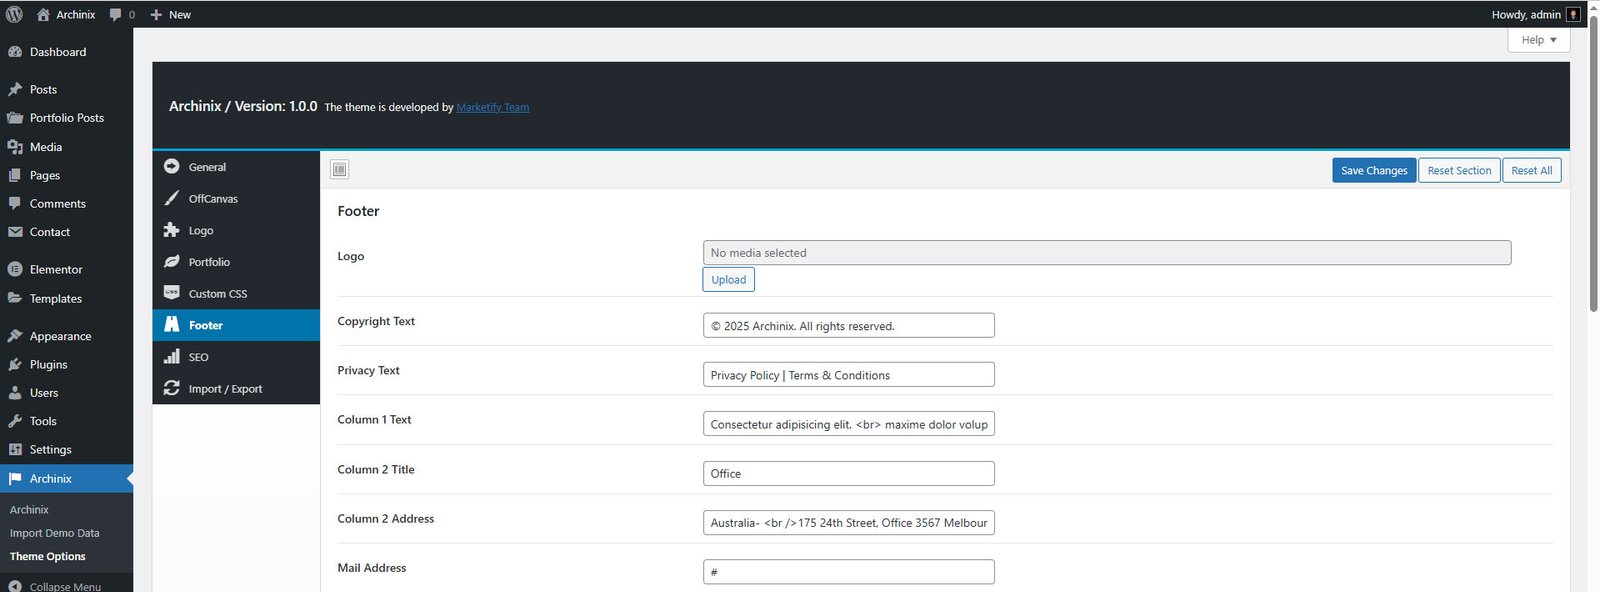Click the Upload logo button
The image size is (1600, 592).
tap(728, 280)
